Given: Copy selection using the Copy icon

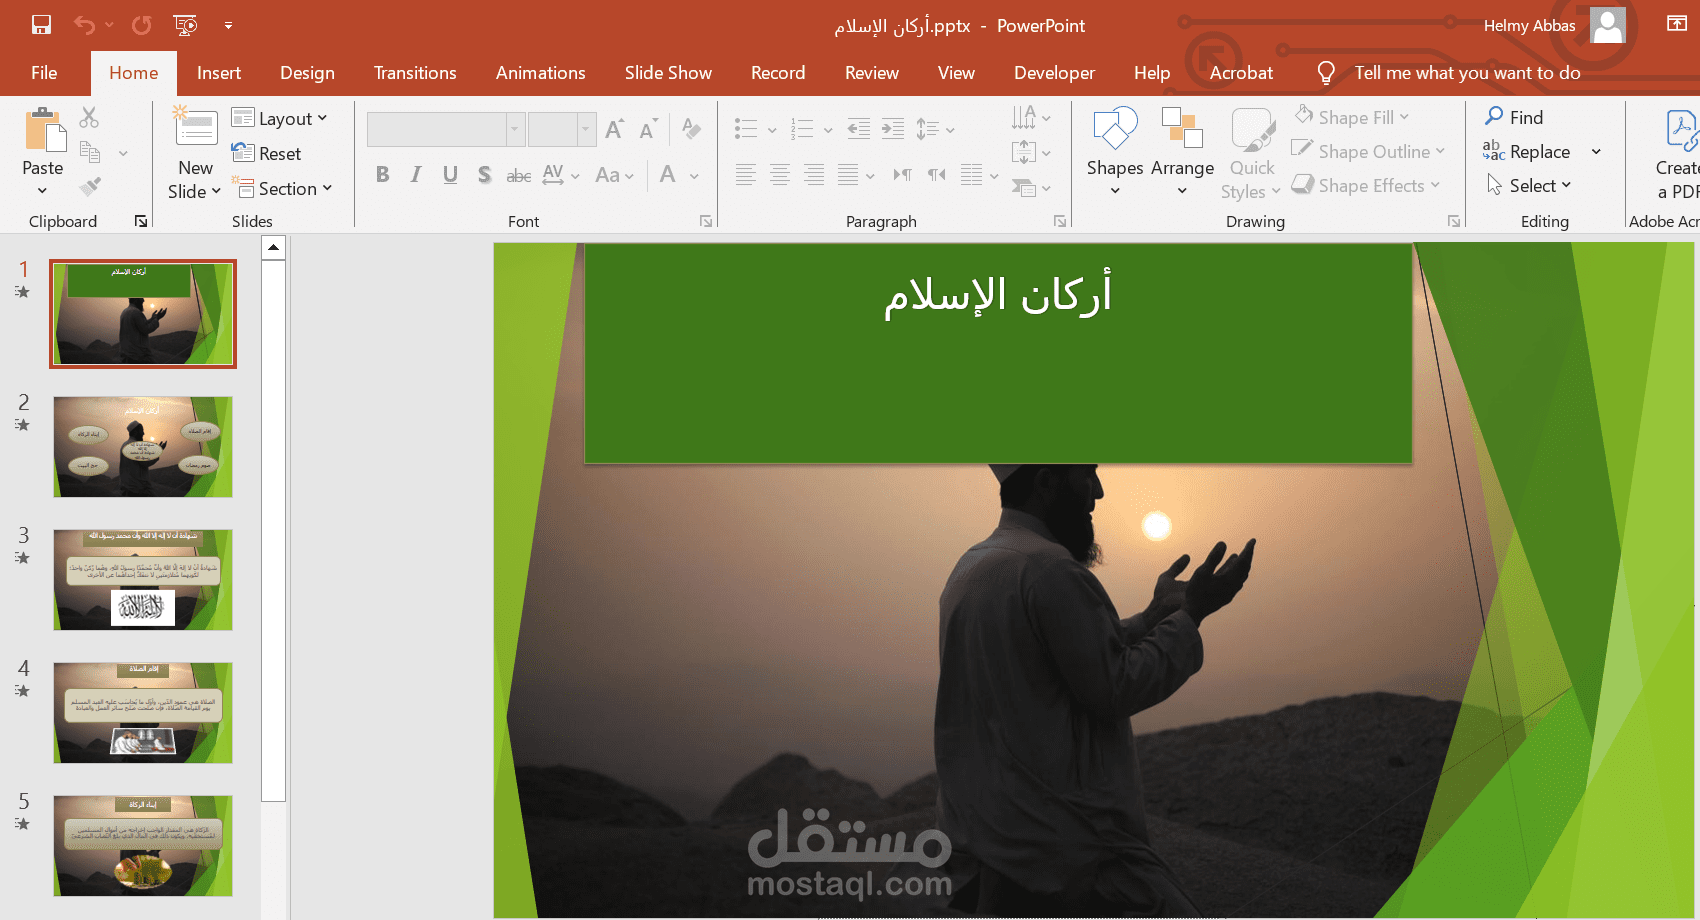Looking at the screenshot, I should 90,152.
